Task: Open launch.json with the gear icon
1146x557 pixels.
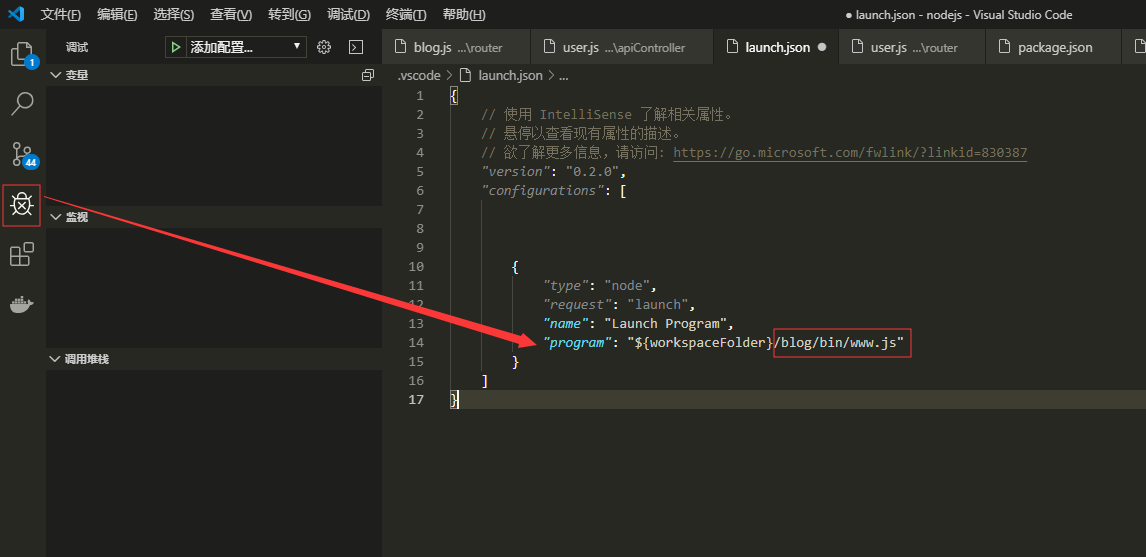Action: pos(325,47)
